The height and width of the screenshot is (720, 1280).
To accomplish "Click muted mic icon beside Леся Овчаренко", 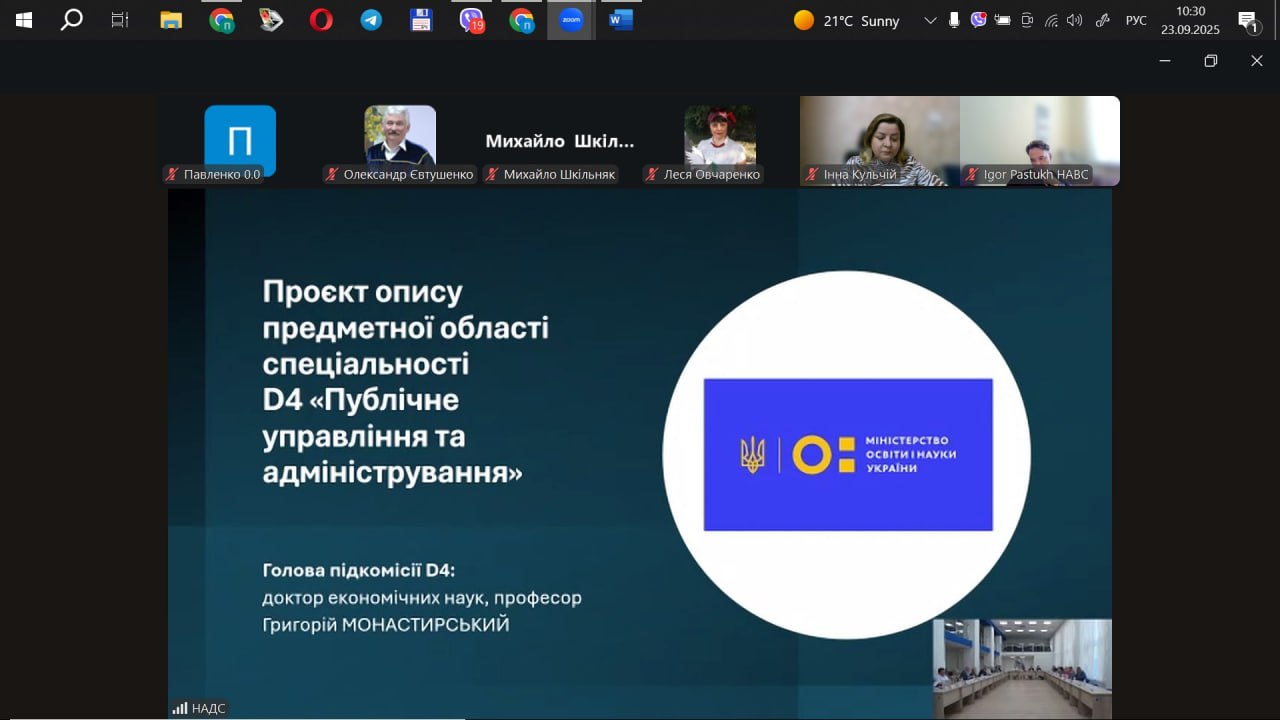I will tap(653, 174).
